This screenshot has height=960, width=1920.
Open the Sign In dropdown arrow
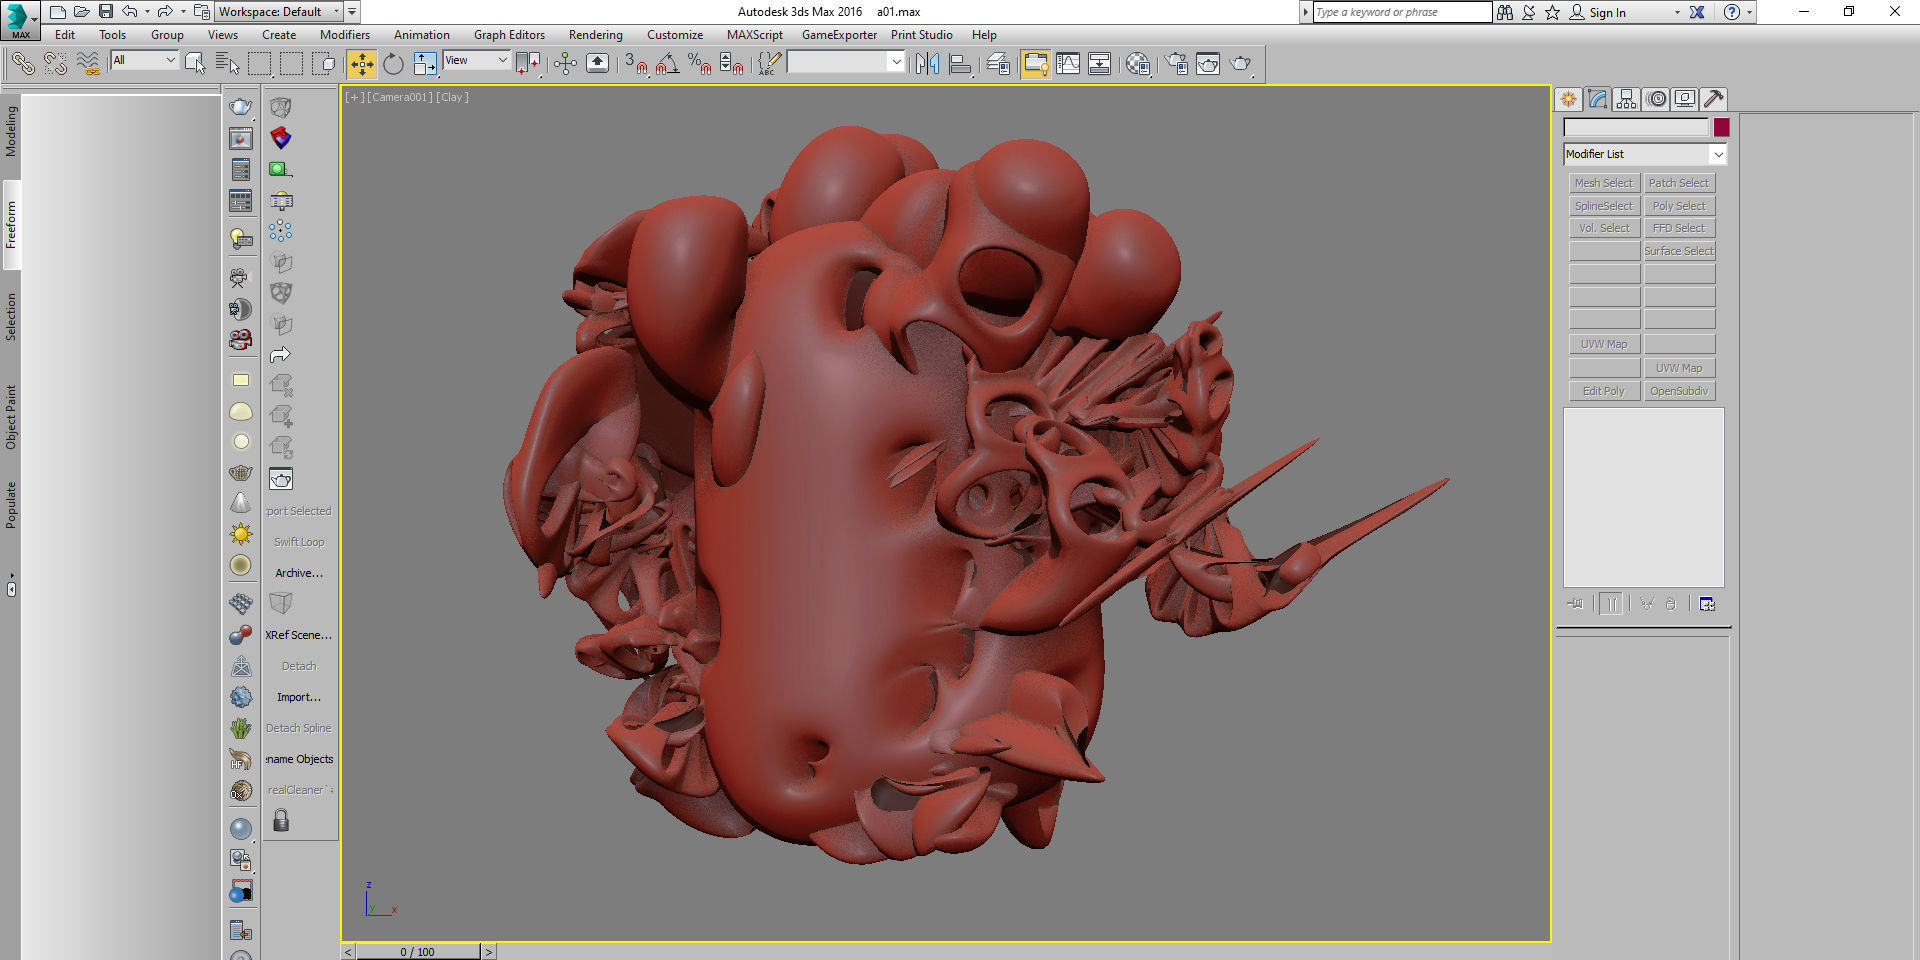point(1677,13)
